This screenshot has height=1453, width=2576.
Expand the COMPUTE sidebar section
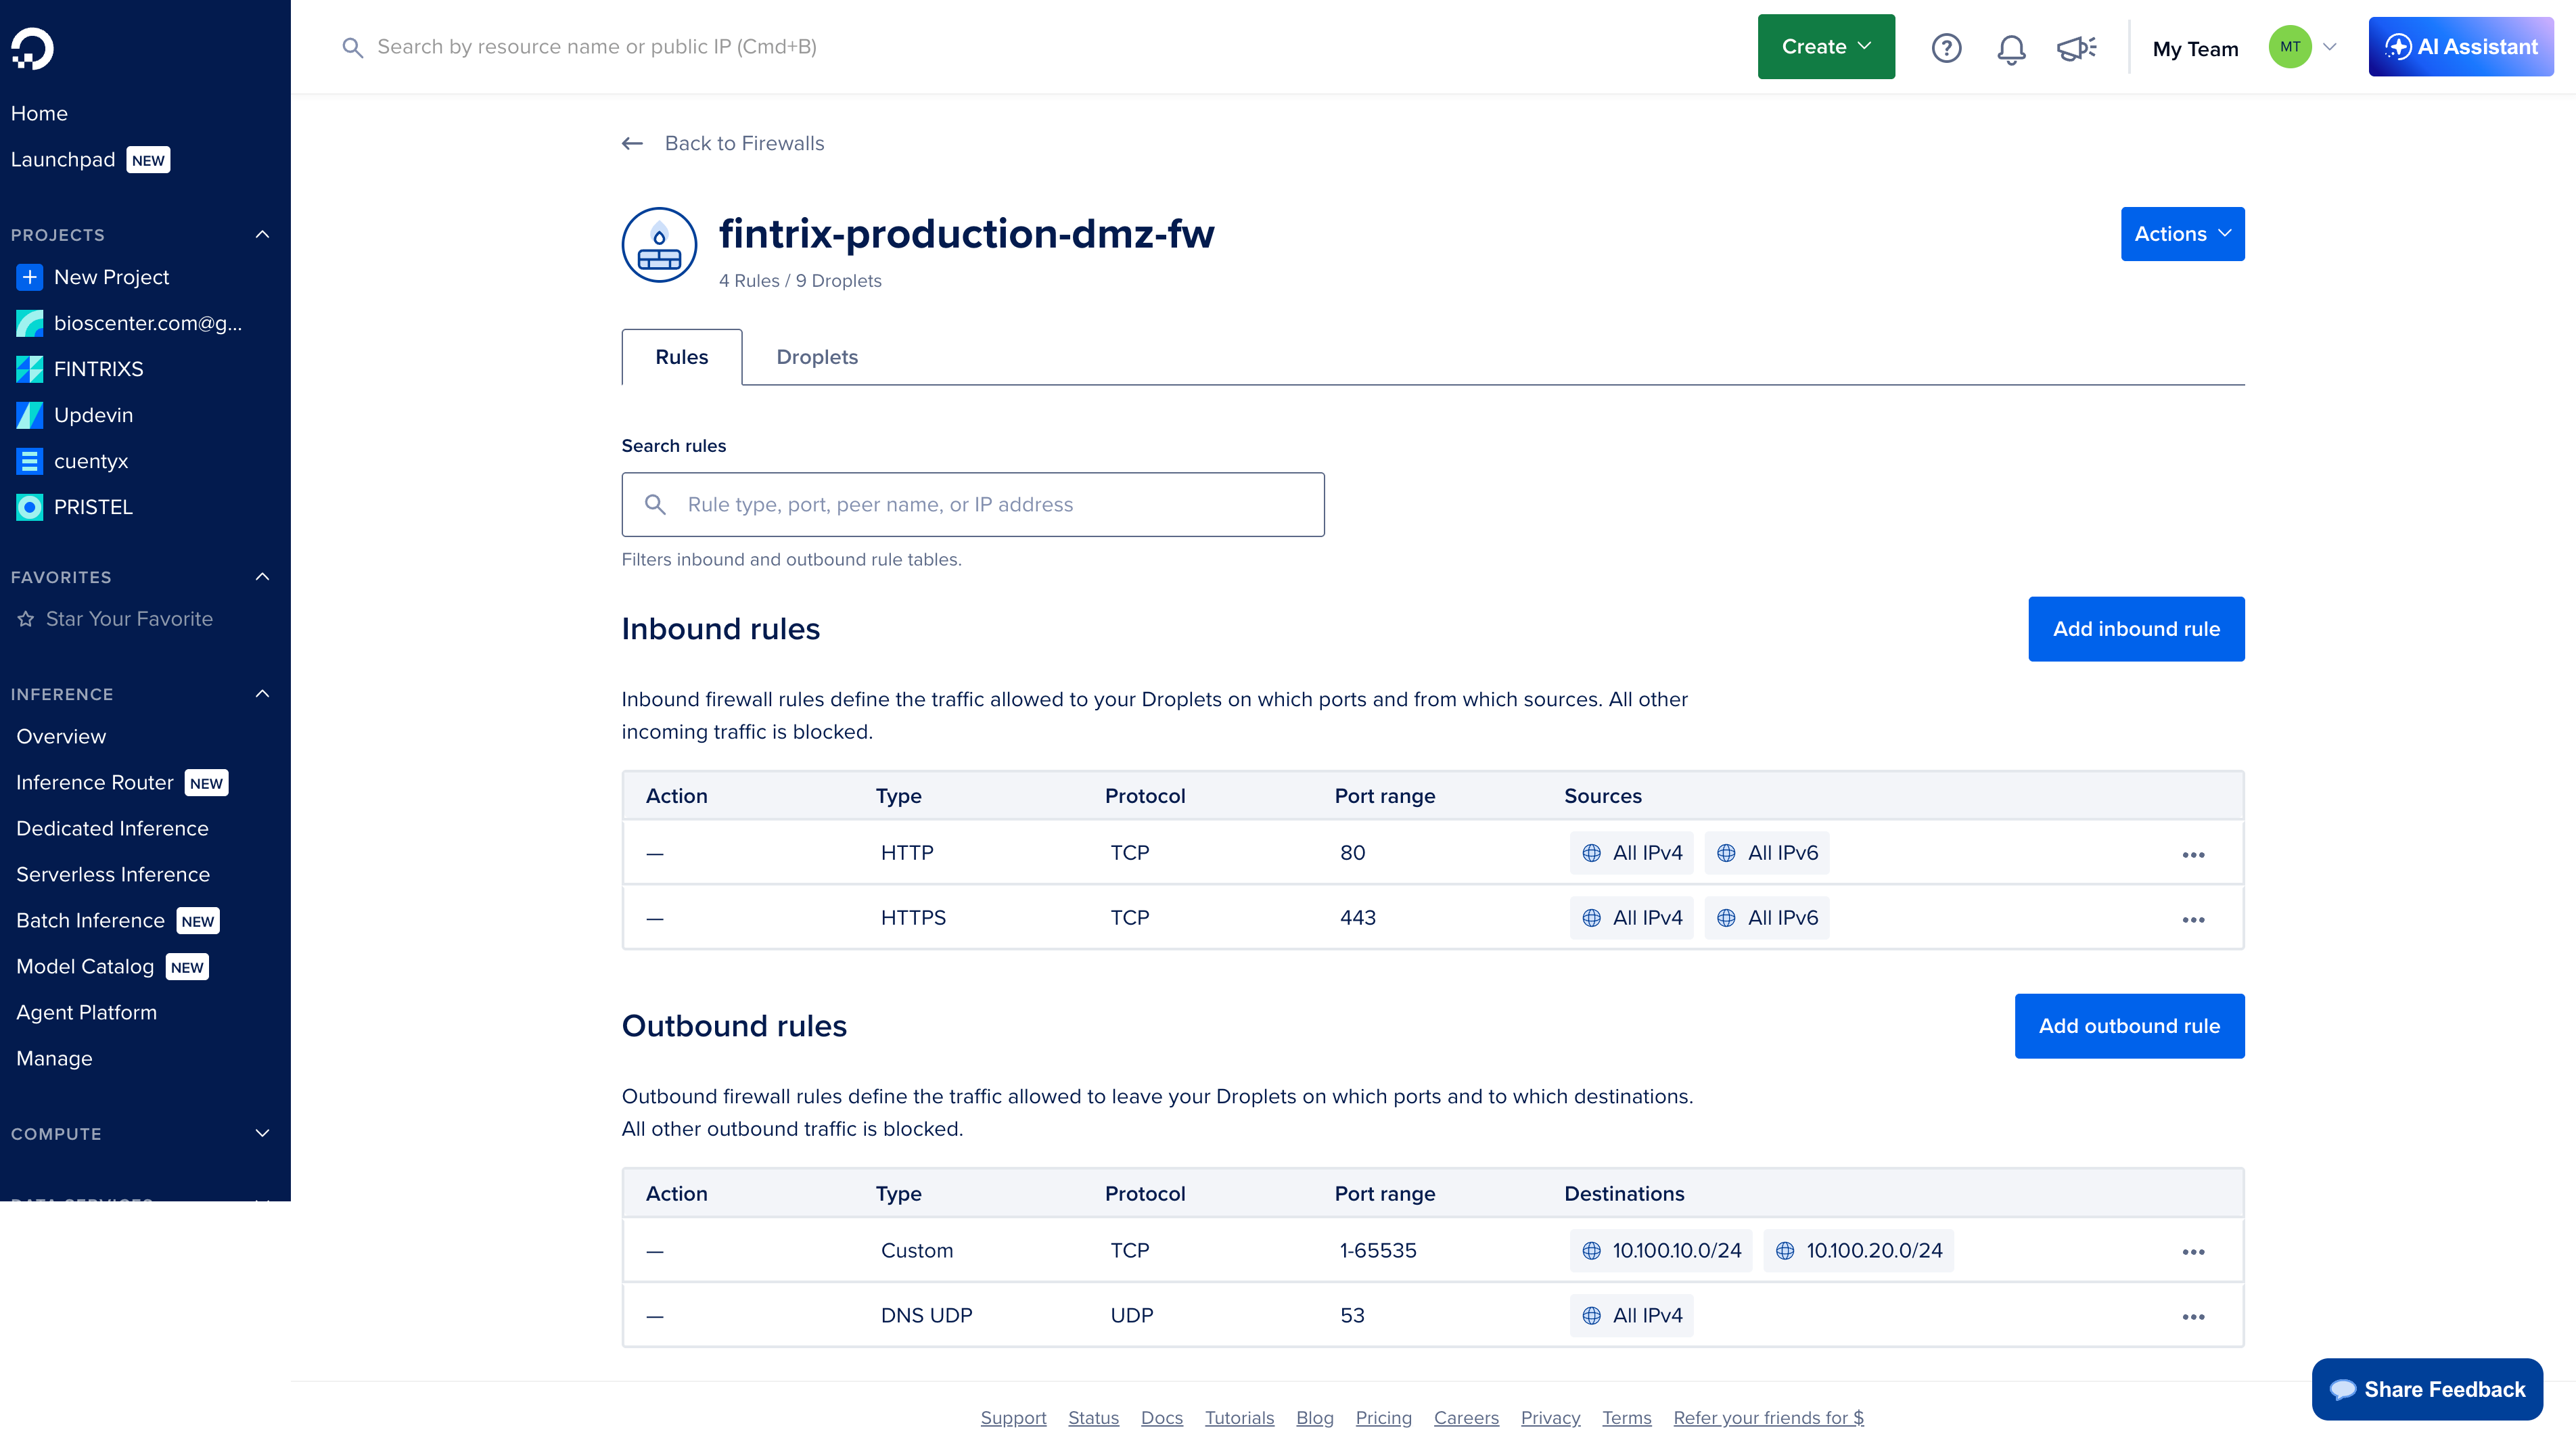coord(262,1133)
